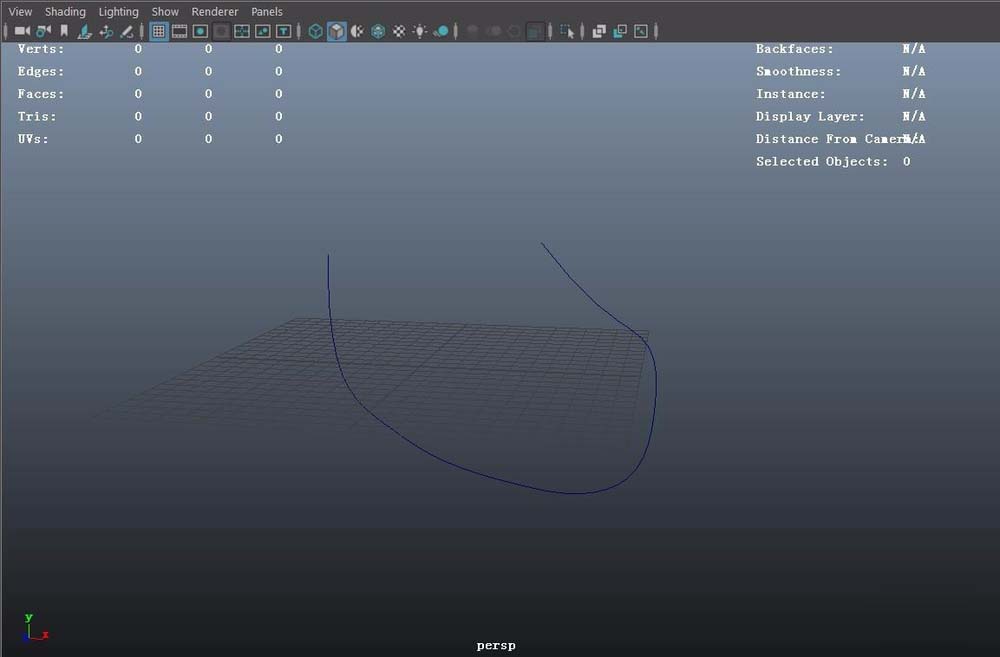1000x657 pixels.
Task: Click the Select Camera icon
Action: click(x=22, y=31)
